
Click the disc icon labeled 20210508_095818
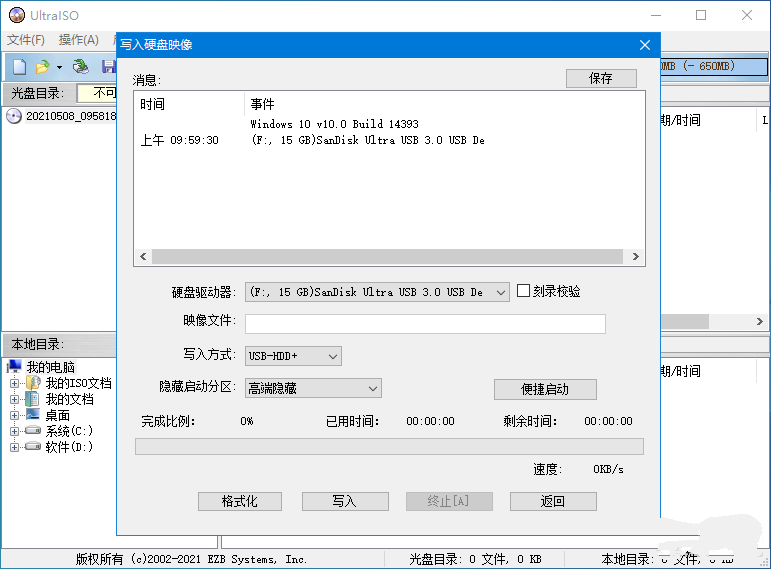point(14,116)
